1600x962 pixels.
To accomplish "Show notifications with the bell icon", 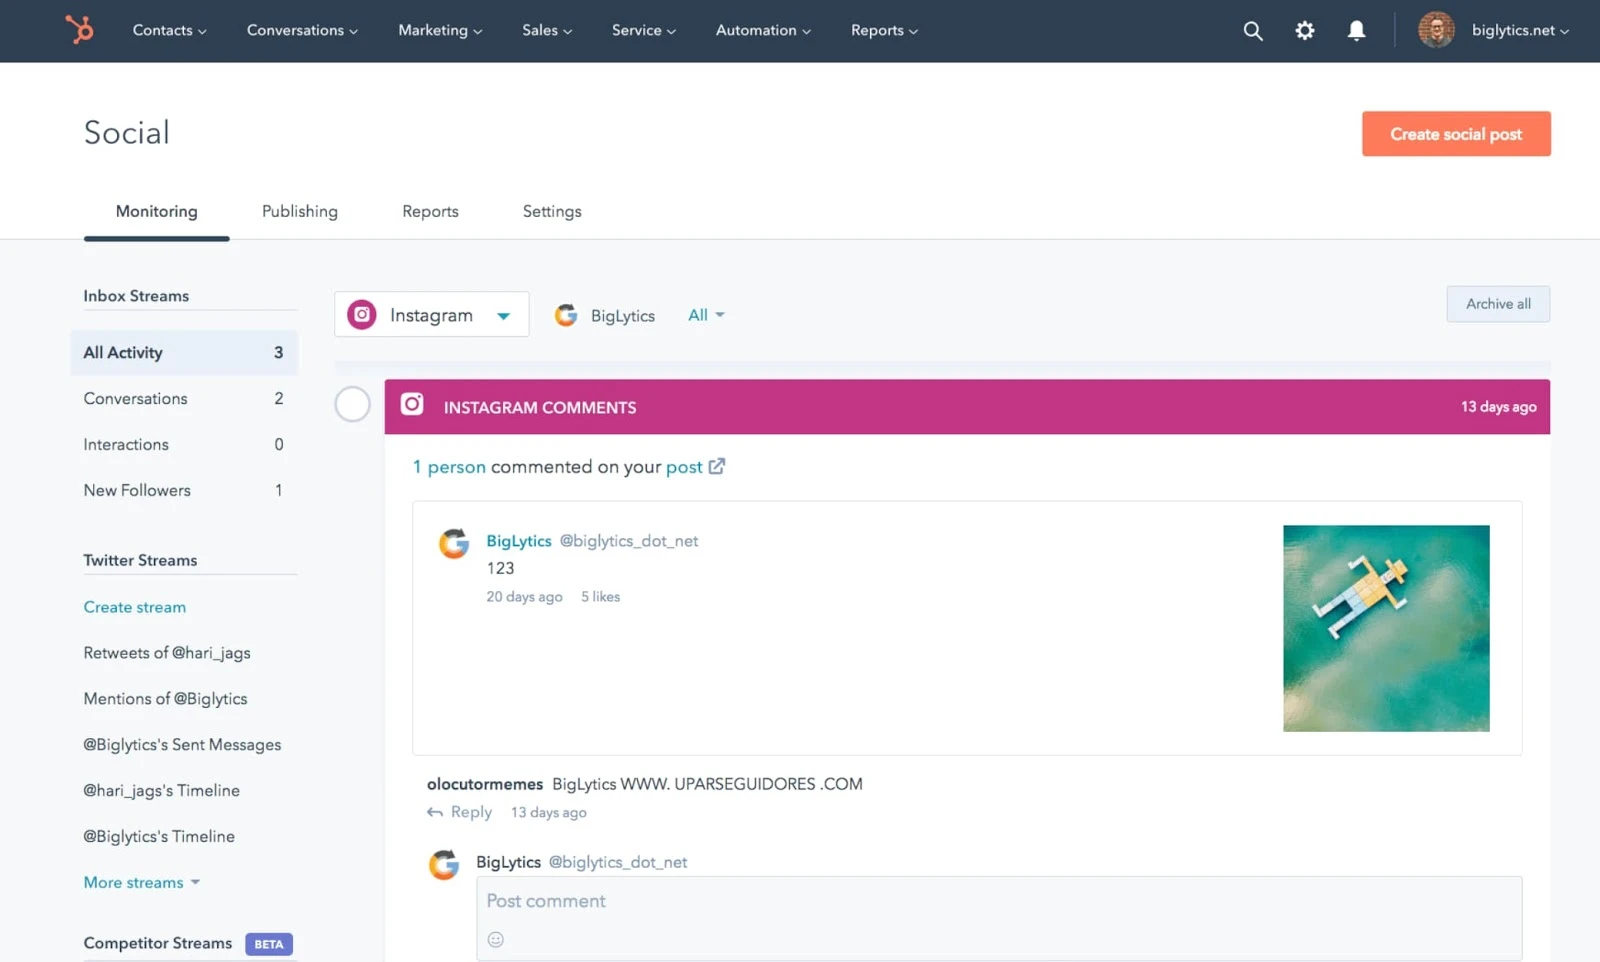I will click(1356, 31).
